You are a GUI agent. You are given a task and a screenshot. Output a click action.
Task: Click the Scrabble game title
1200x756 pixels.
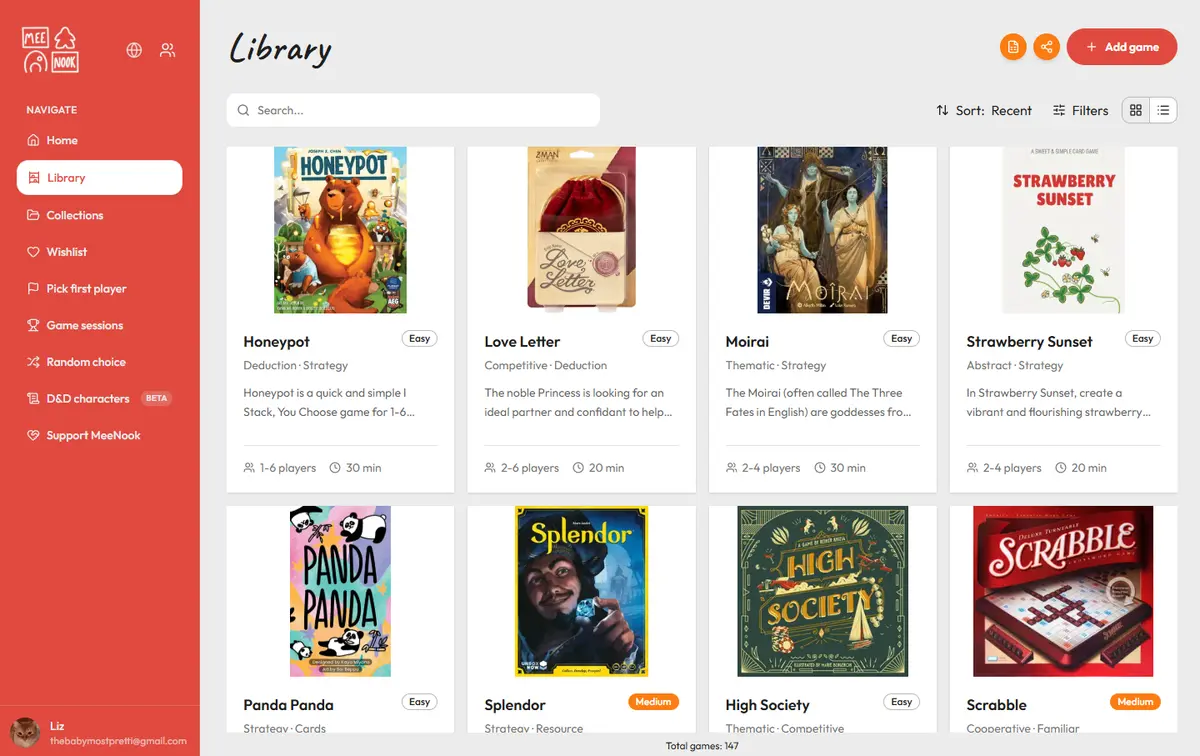coord(996,705)
